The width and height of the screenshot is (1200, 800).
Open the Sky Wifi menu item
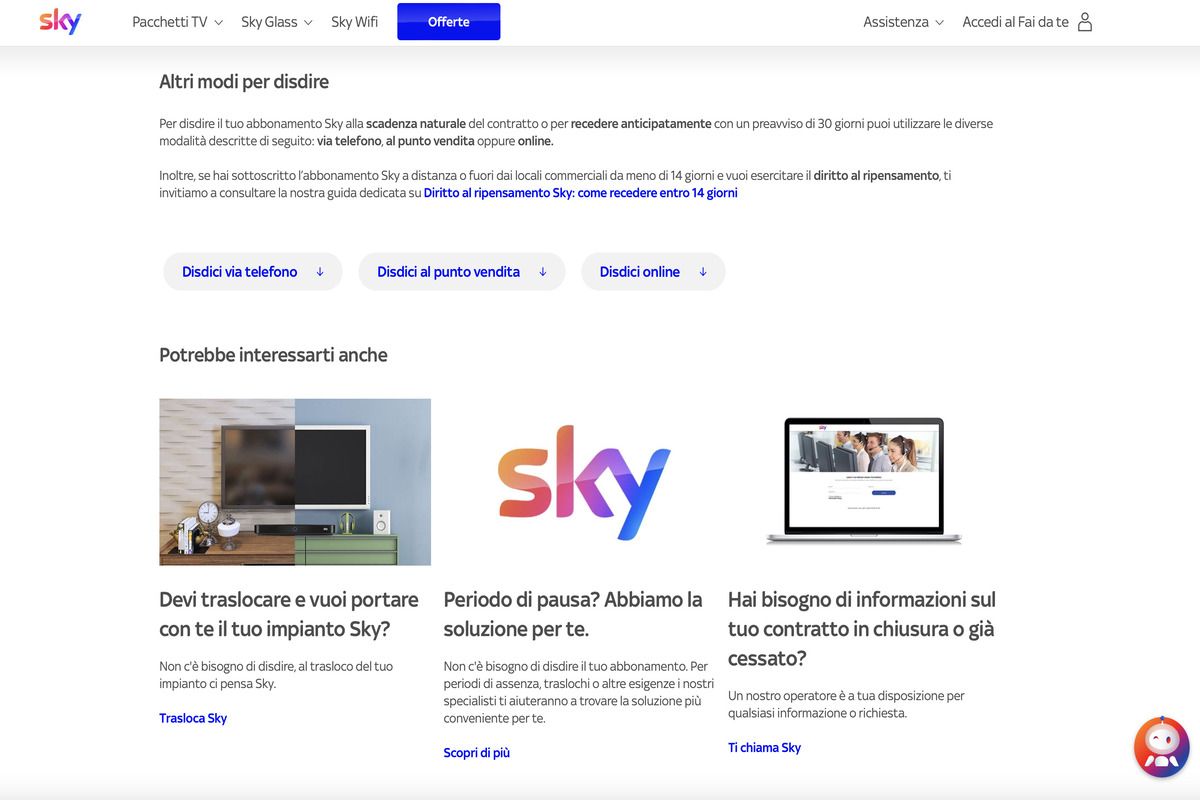pyautogui.click(x=354, y=22)
